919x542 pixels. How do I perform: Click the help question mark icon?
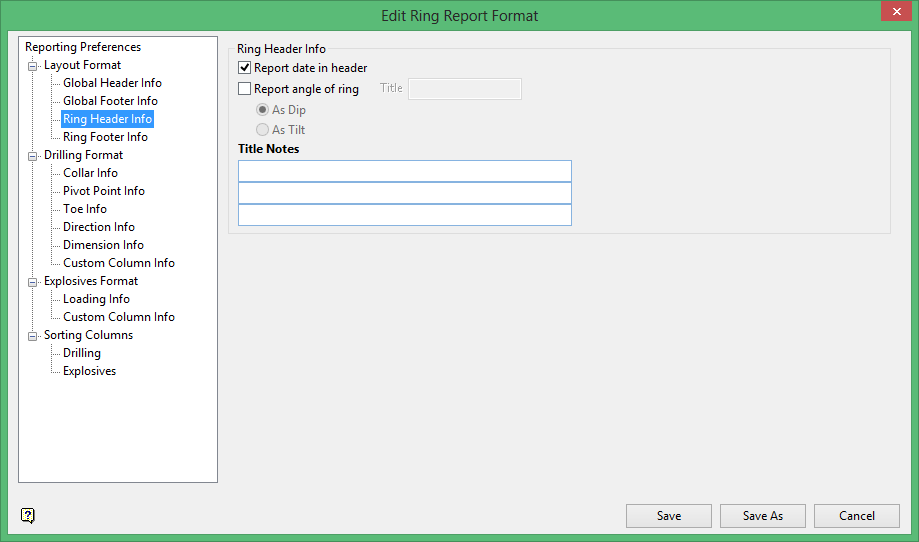28,516
